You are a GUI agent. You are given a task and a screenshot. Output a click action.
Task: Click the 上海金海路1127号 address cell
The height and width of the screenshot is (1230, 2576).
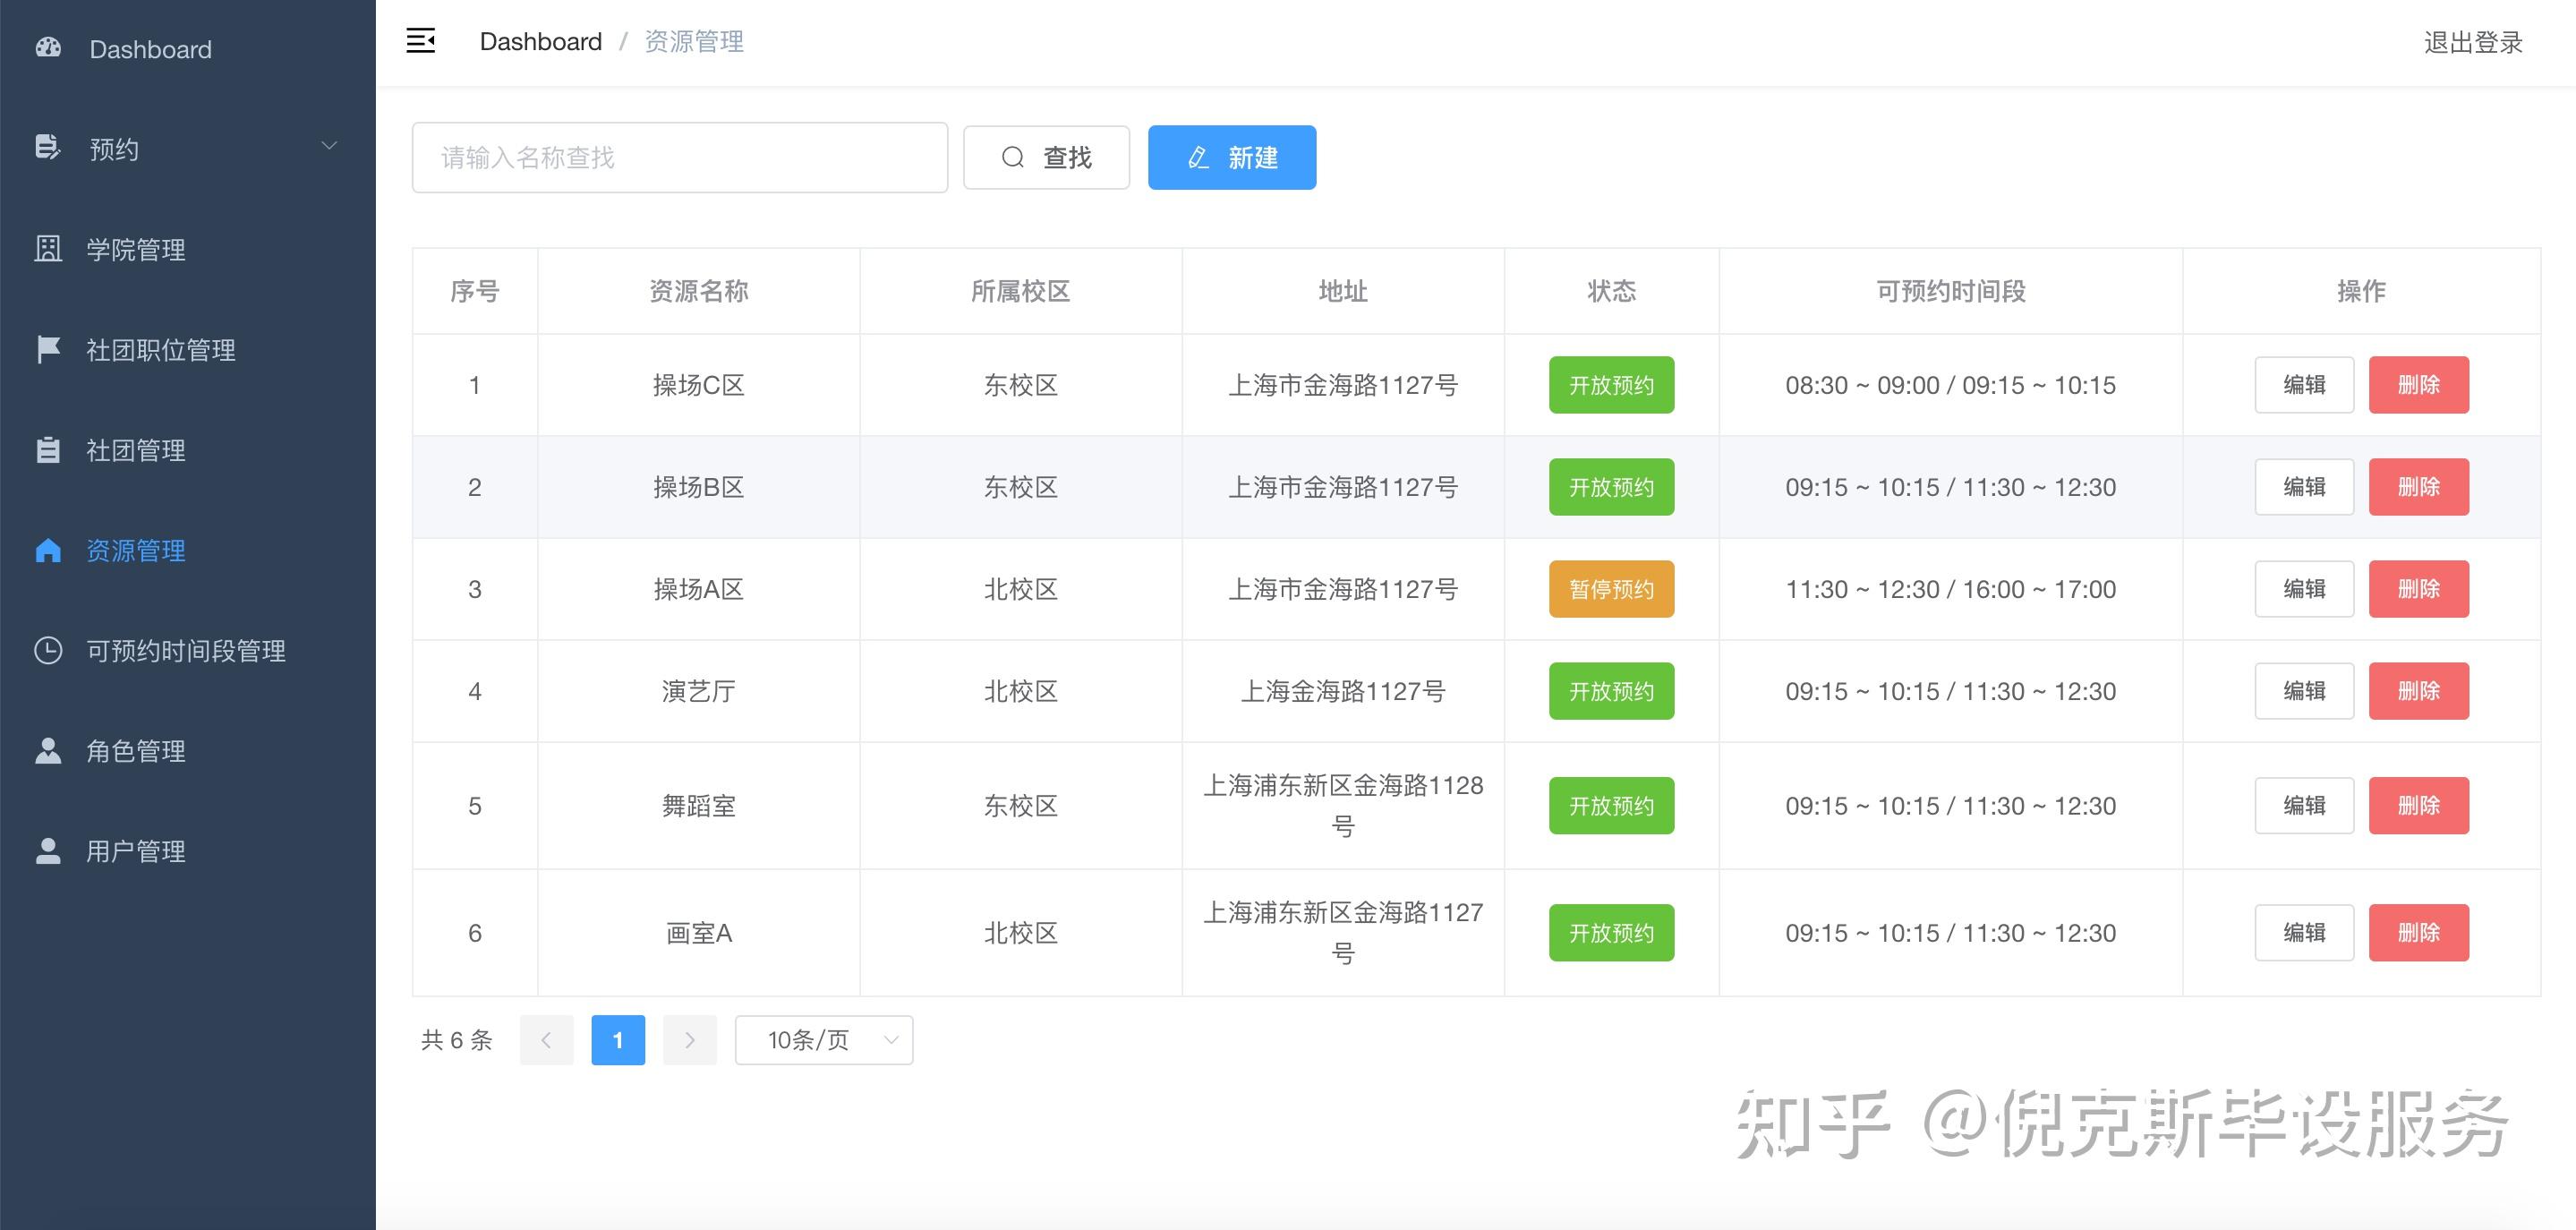click(1342, 691)
